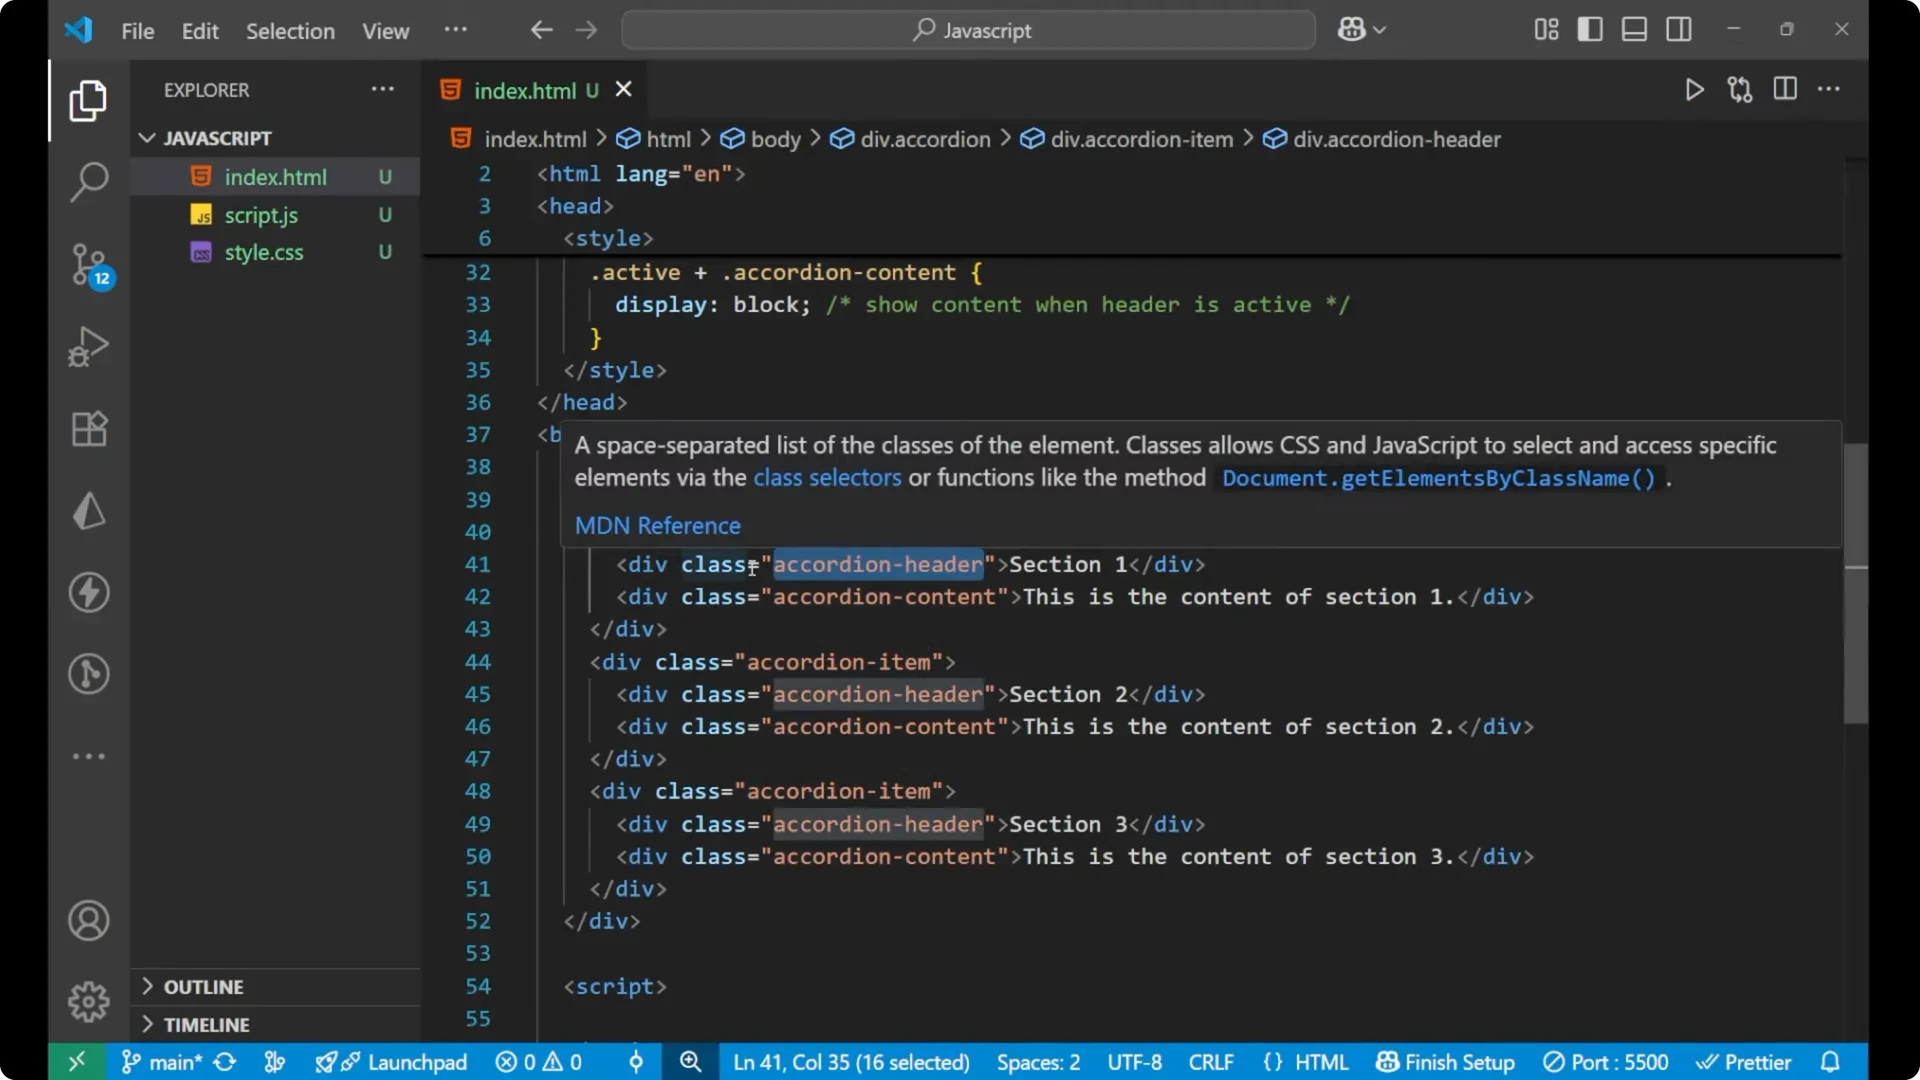Open the MDN Reference link
This screenshot has height=1080, width=1920.
(657, 525)
